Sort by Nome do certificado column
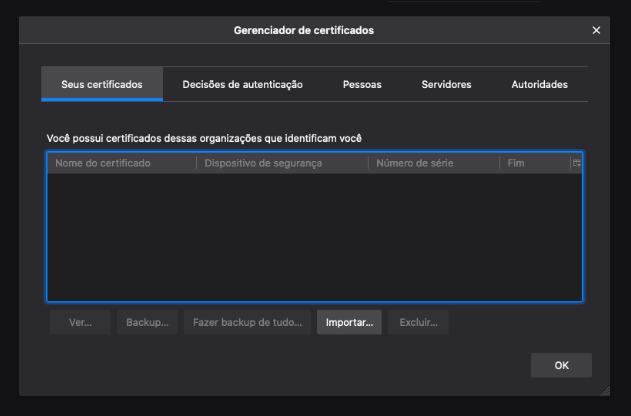 click(121, 163)
